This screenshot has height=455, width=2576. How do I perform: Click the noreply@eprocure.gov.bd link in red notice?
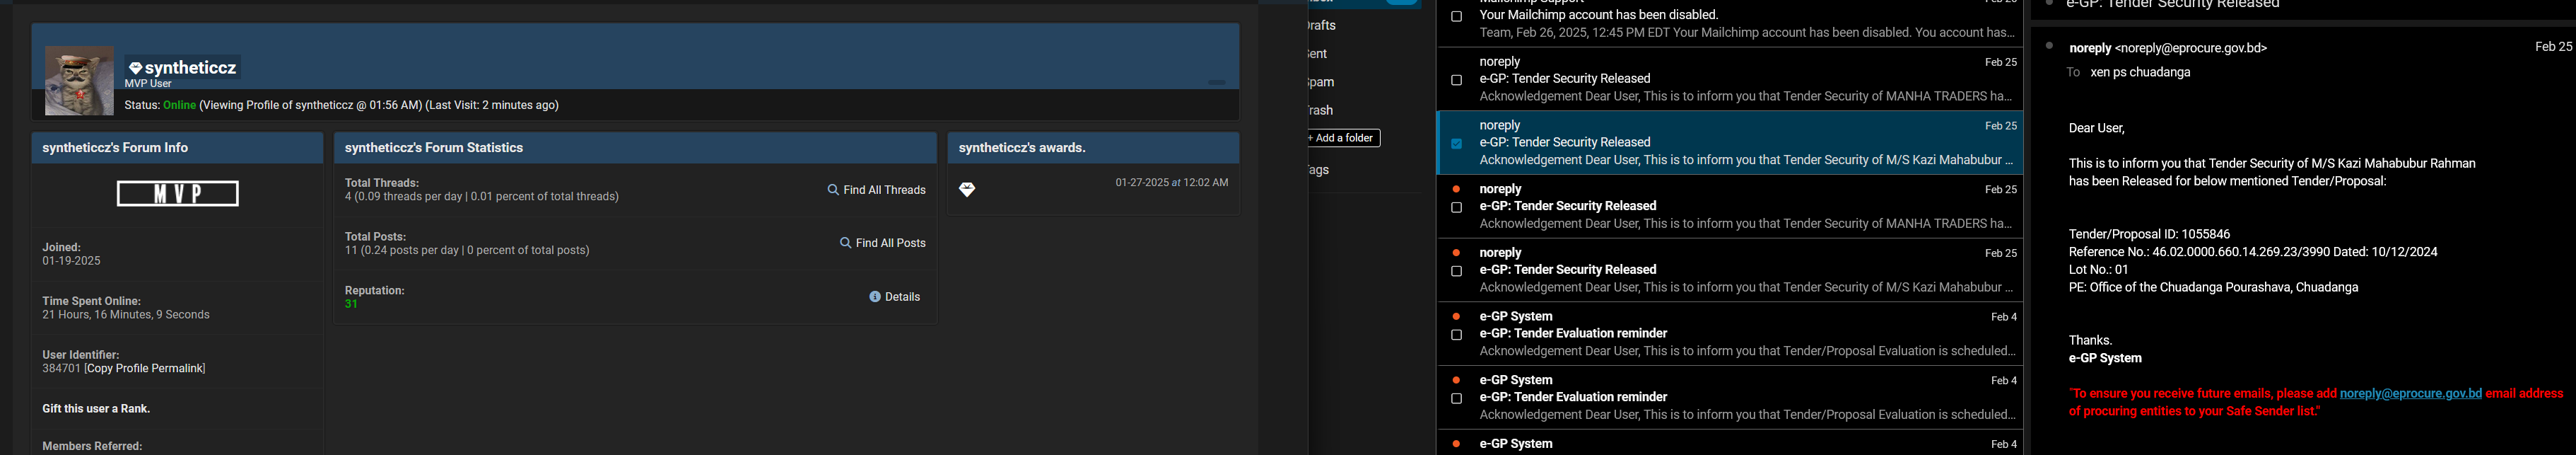click(x=2410, y=394)
